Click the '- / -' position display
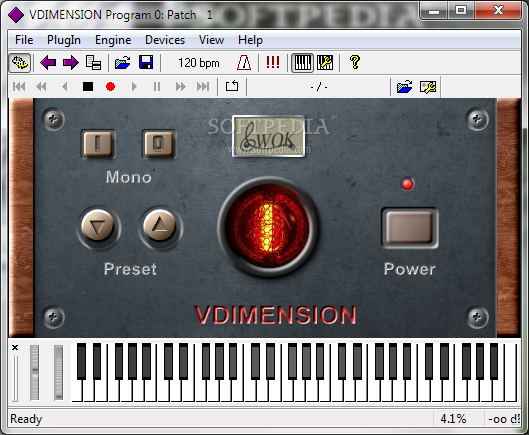Image resolution: width=529 pixels, height=435 pixels. (x=319, y=87)
